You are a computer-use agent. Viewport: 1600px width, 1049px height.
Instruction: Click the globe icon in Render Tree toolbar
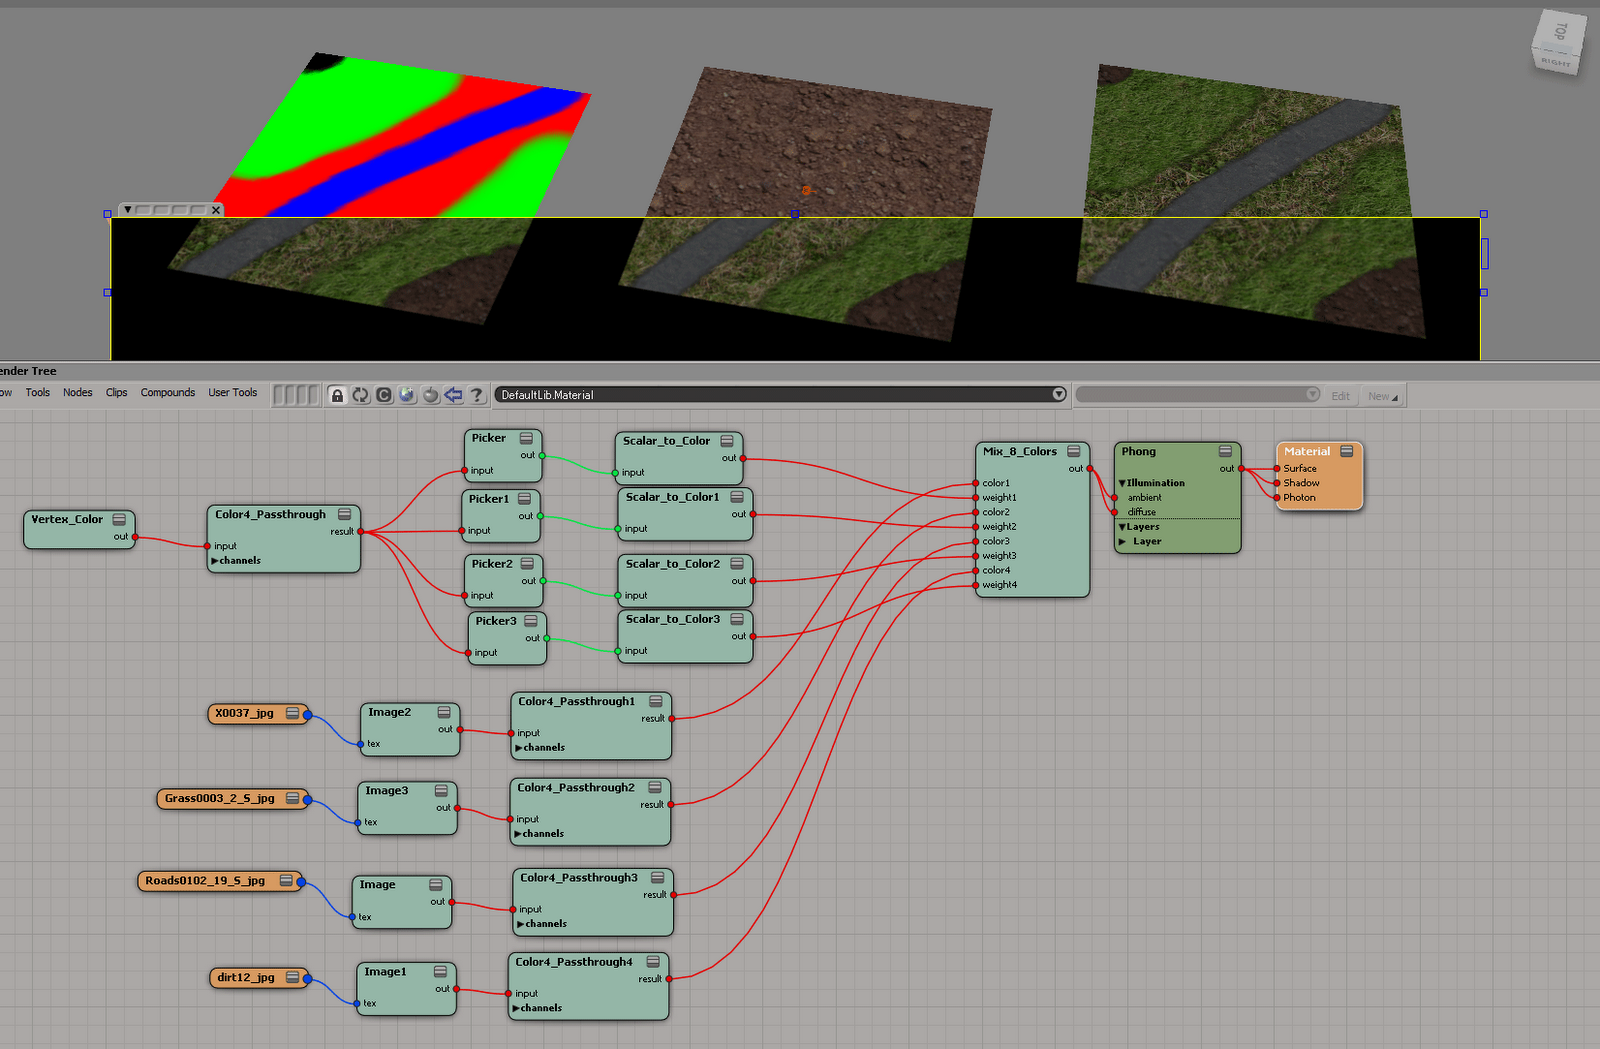[407, 395]
